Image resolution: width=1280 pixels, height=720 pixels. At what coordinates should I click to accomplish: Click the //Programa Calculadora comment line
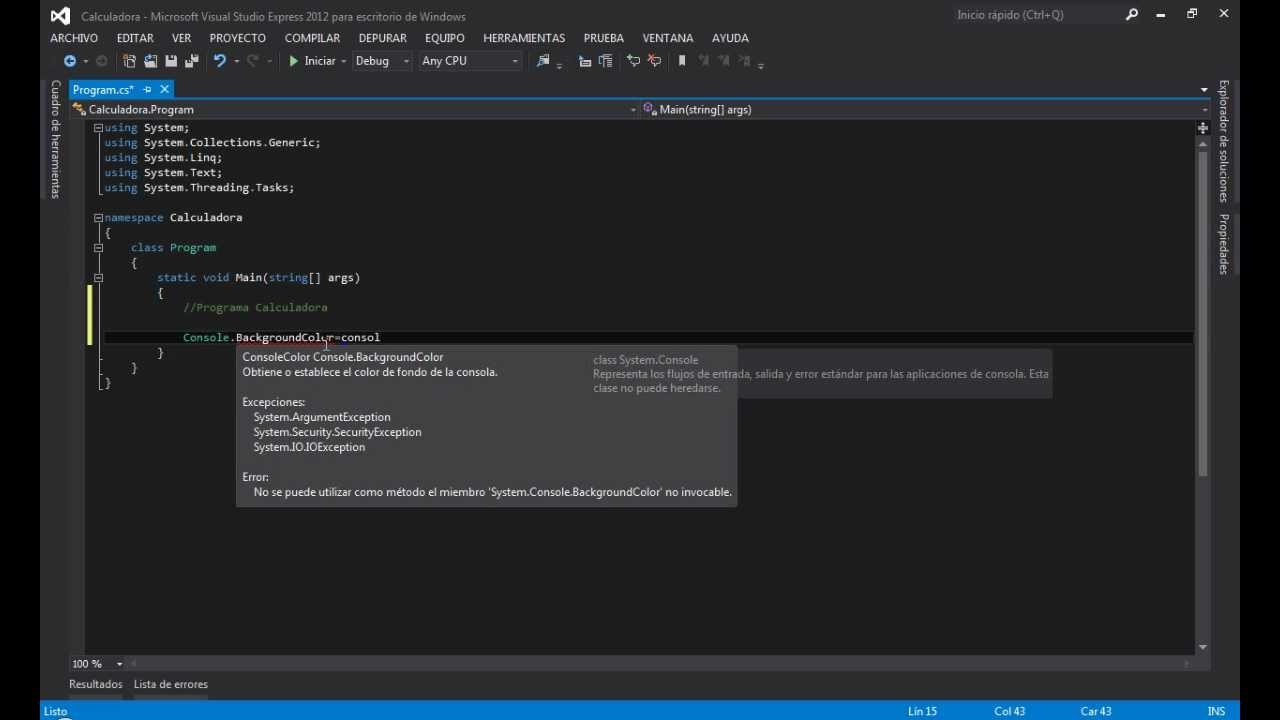[x=255, y=308]
